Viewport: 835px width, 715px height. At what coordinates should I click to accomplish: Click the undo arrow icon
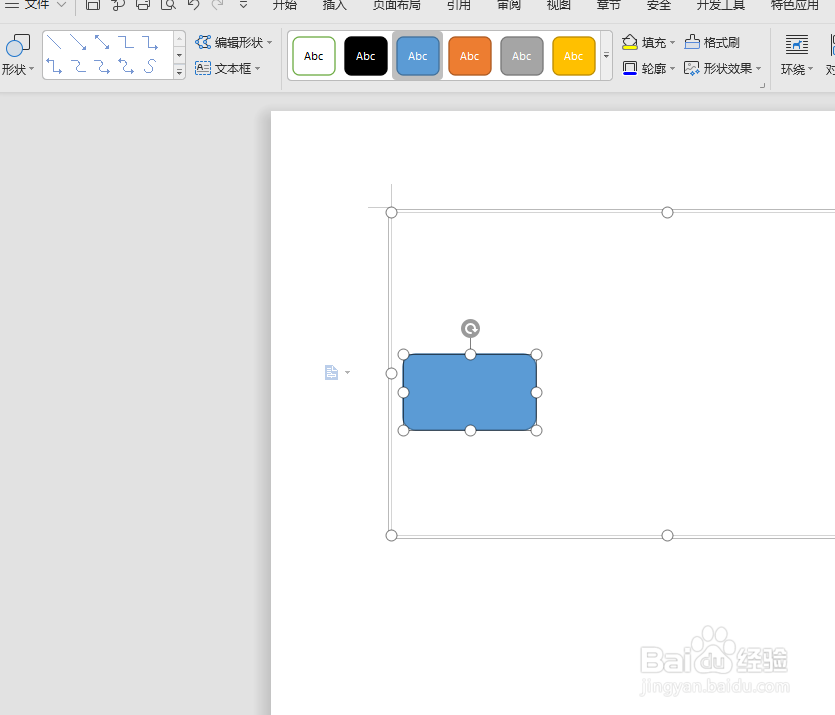pos(193,5)
